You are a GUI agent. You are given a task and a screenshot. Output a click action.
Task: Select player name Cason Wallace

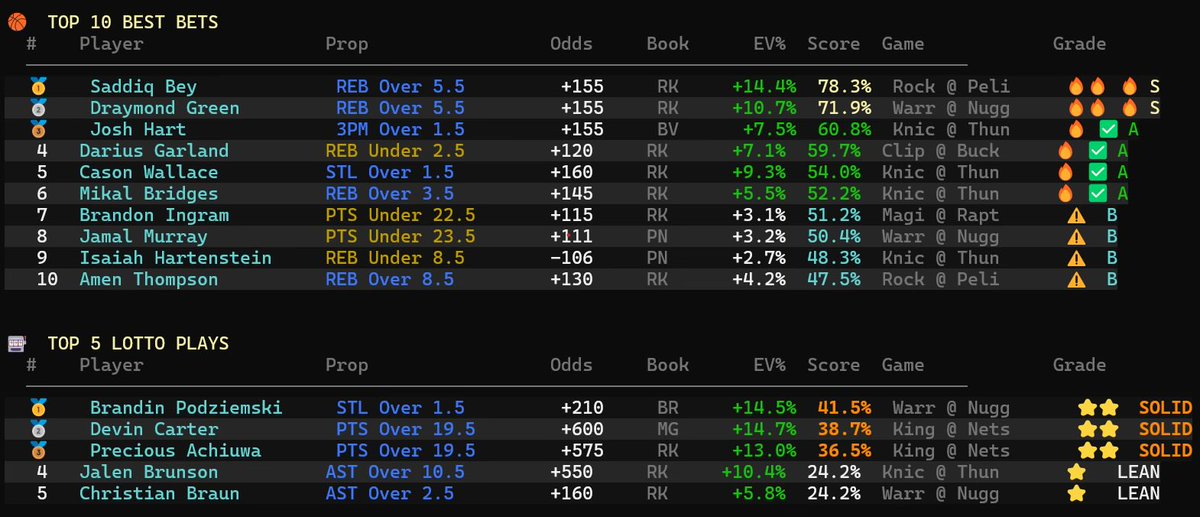pyautogui.click(x=148, y=172)
